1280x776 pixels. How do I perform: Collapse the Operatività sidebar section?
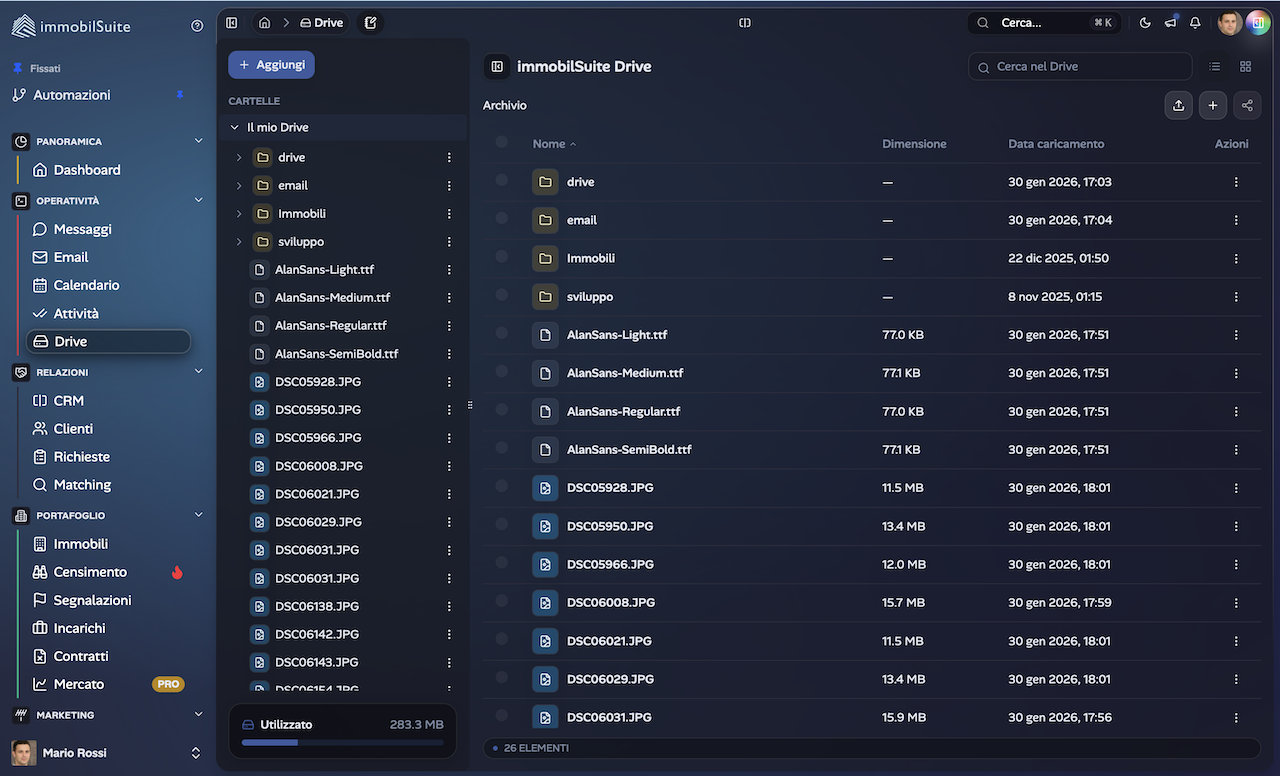[x=198, y=200]
